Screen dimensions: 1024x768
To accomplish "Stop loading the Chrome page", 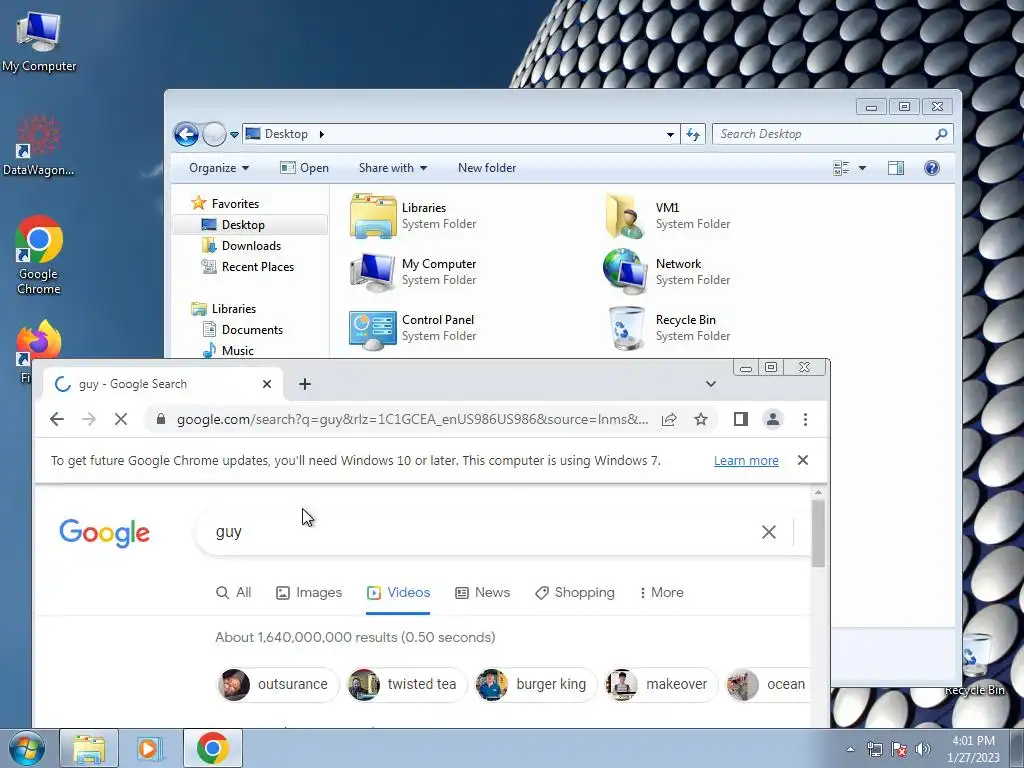I will point(121,419).
